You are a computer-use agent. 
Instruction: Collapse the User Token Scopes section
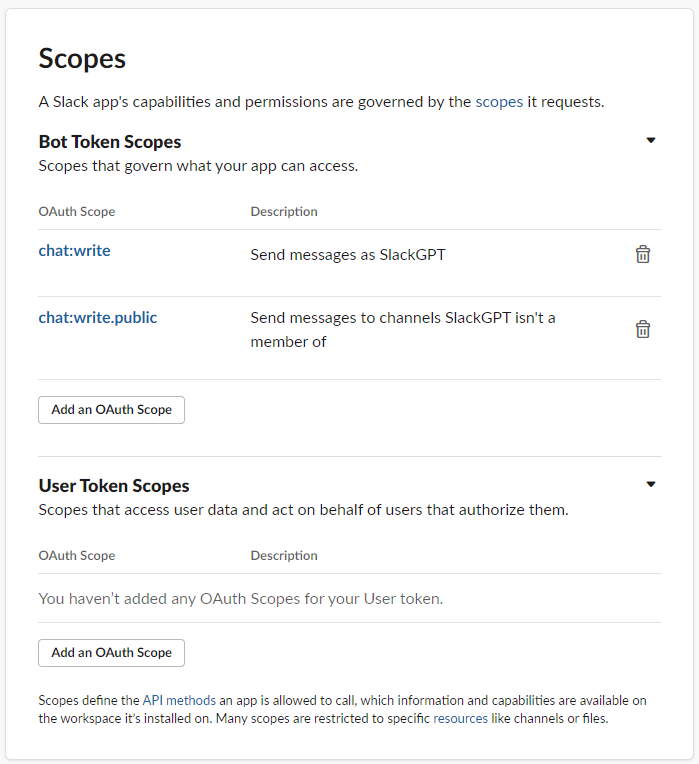[x=651, y=484]
